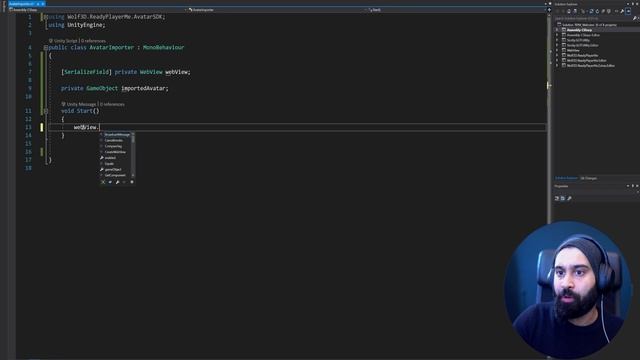Click 'importedAvatar' field name in code
Image resolution: width=640 pixels, height=360 pixels.
click(143, 88)
